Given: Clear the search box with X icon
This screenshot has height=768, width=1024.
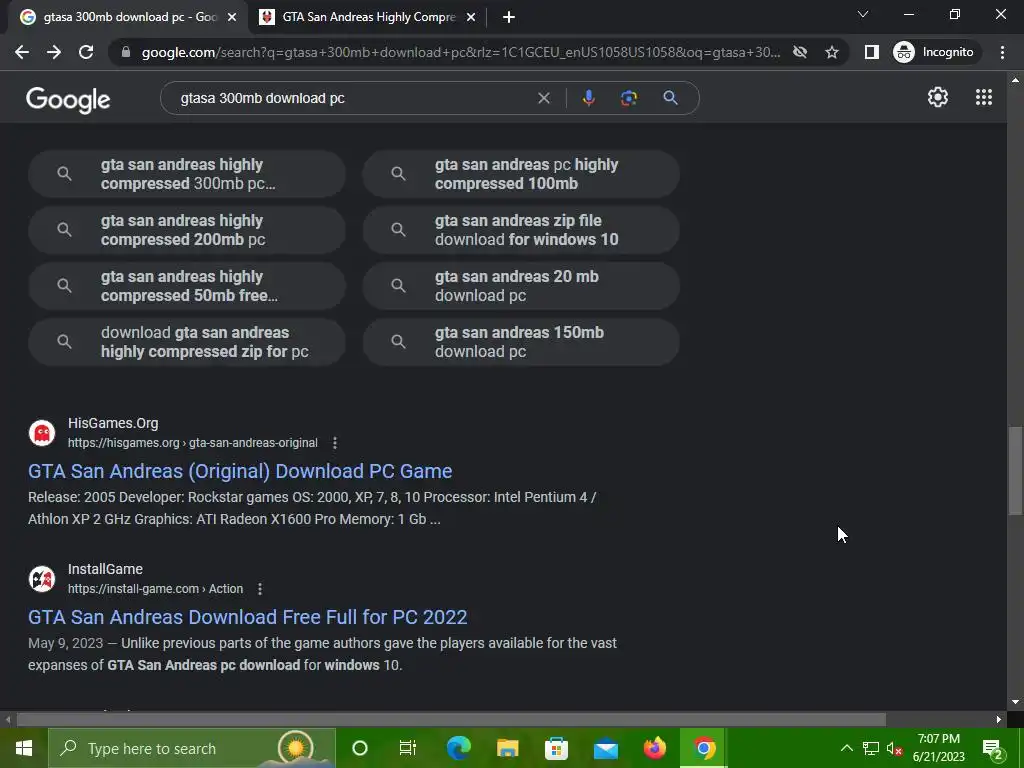Looking at the screenshot, I should click(x=543, y=98).
